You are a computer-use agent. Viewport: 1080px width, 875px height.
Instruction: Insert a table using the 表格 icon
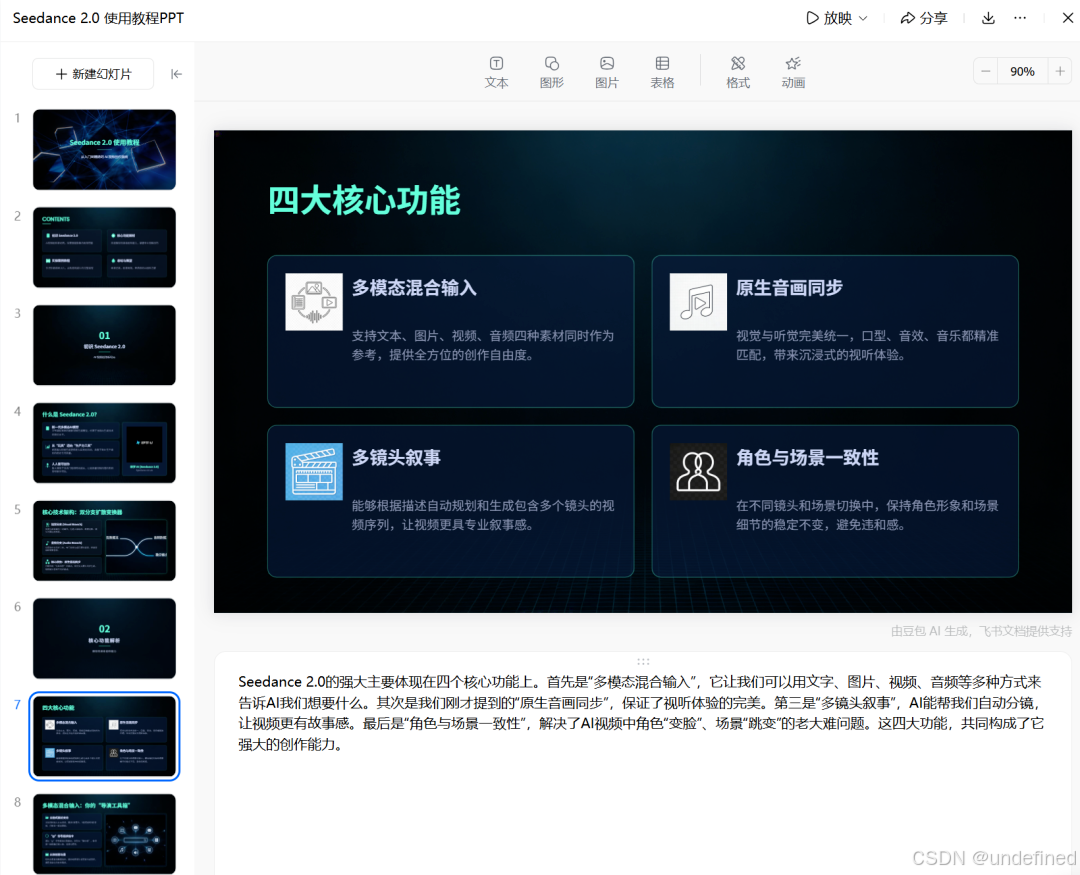[662, 70]
